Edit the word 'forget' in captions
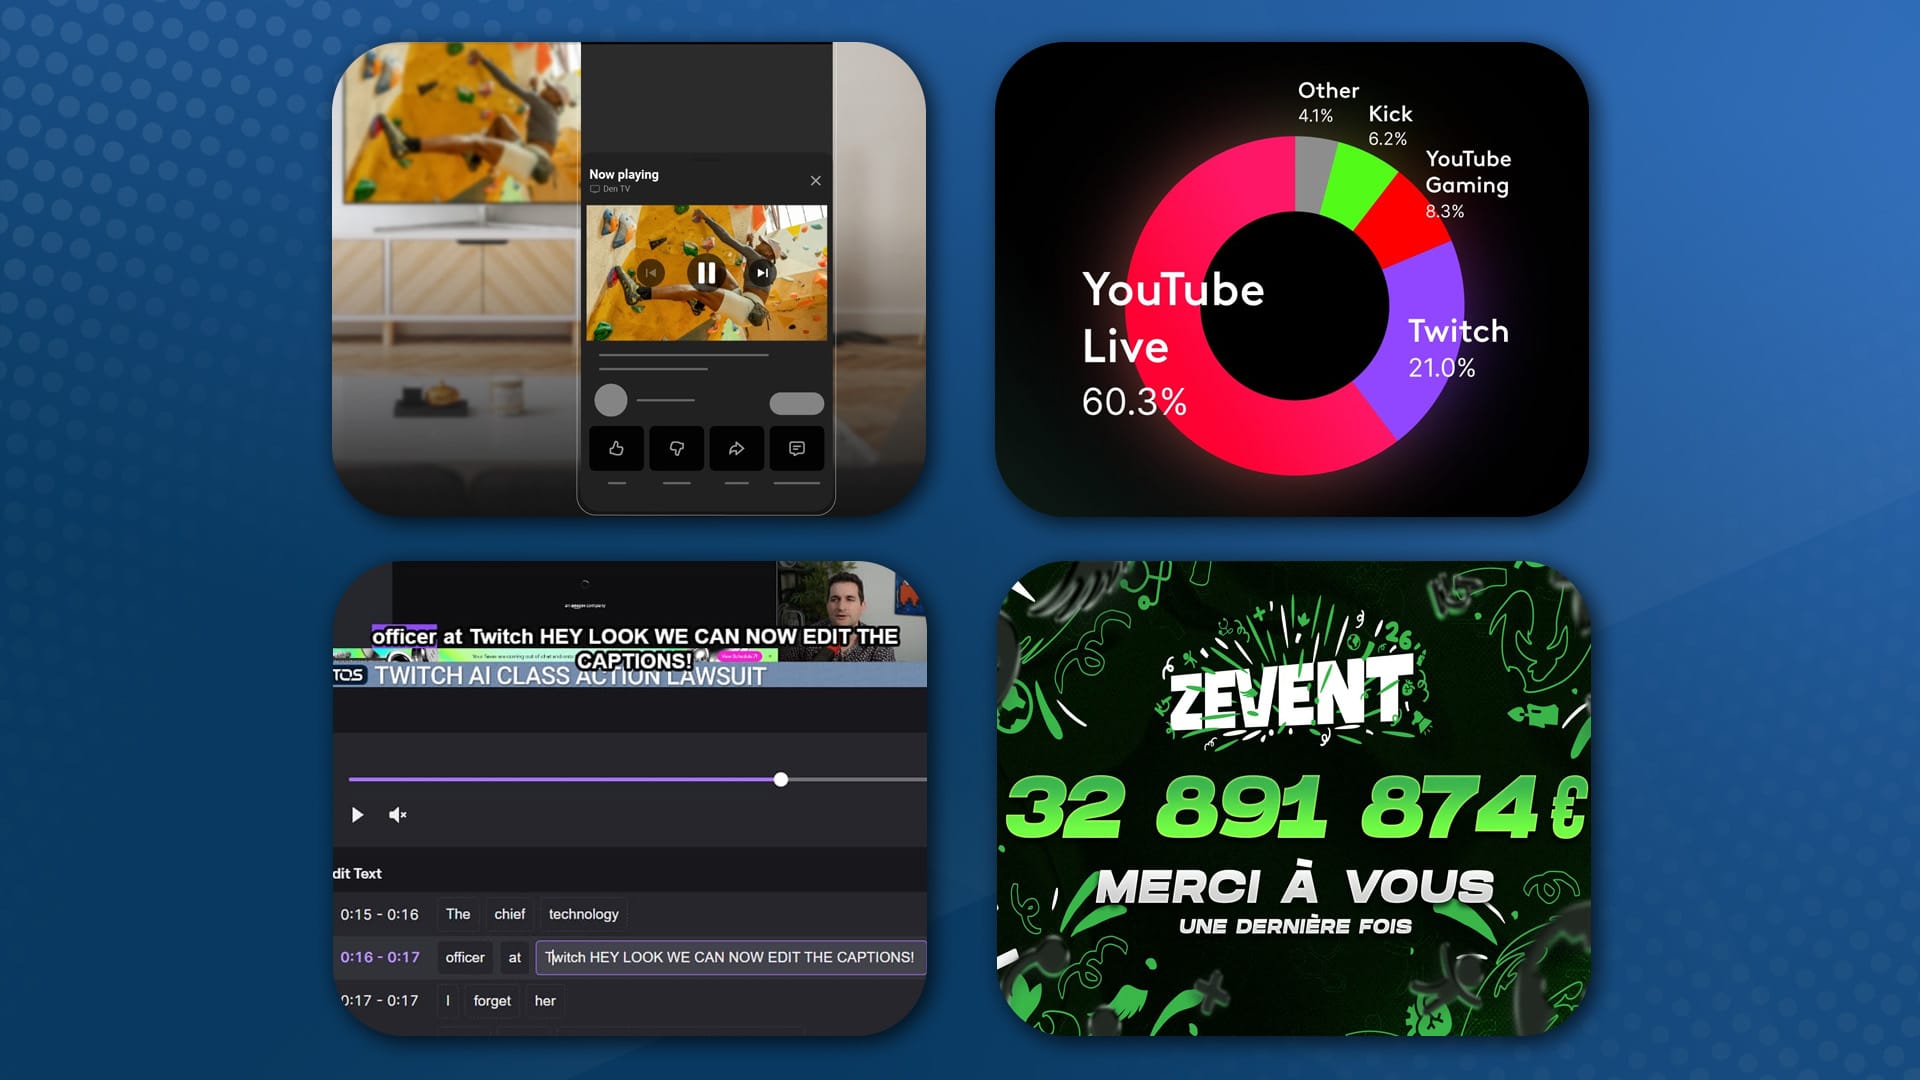This screenshot has height=1080, width=1920. click(492, 1000)
